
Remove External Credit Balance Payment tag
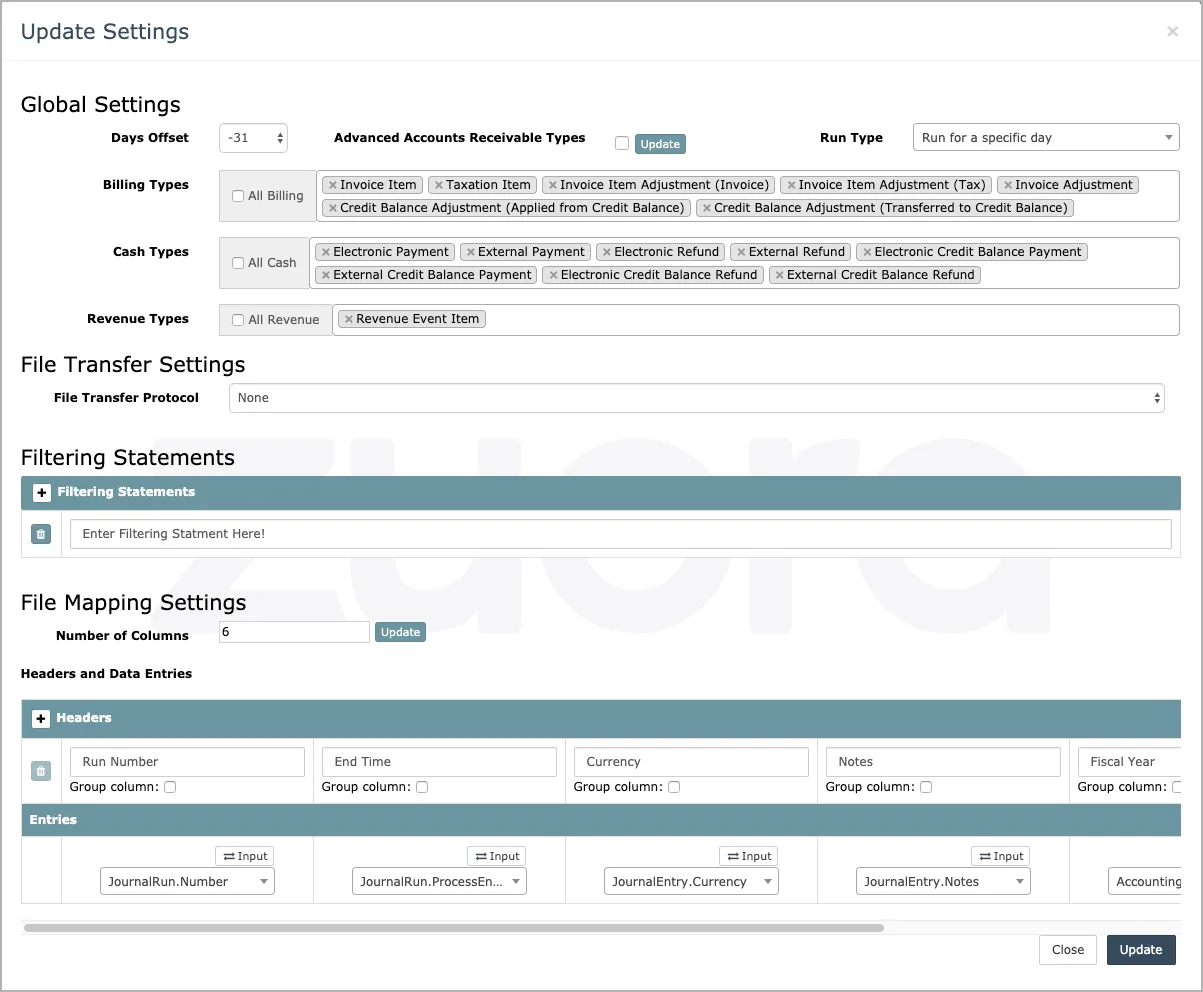click(326, 275)
